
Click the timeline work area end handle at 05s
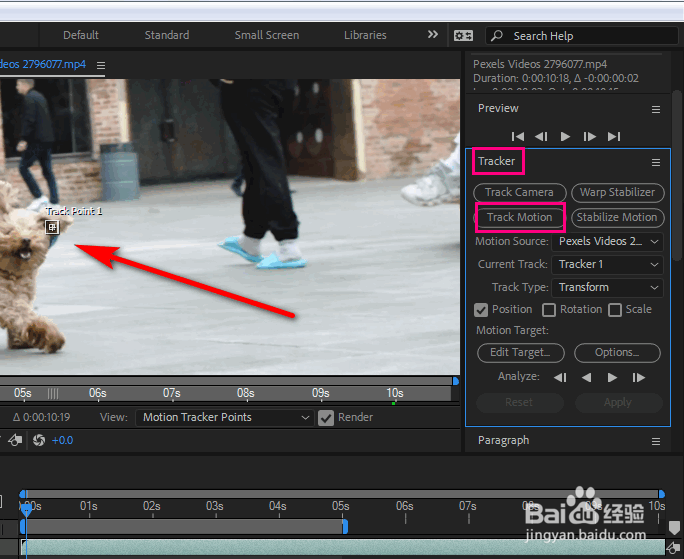[345, 526]
